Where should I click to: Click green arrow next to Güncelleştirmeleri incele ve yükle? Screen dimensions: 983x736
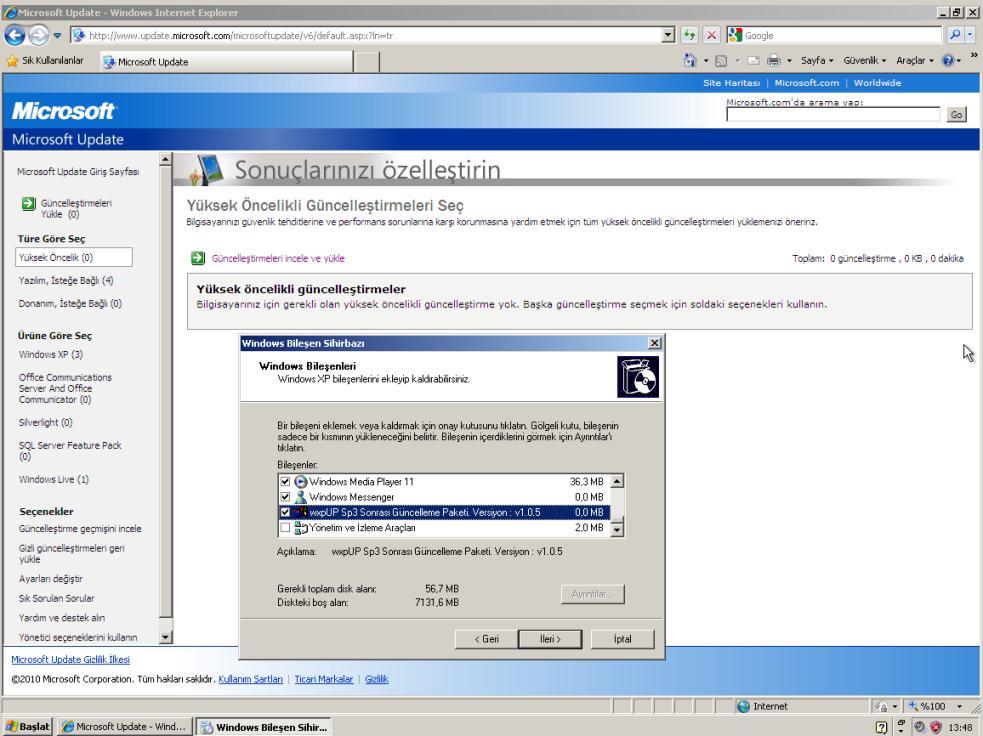pos(197,258)
